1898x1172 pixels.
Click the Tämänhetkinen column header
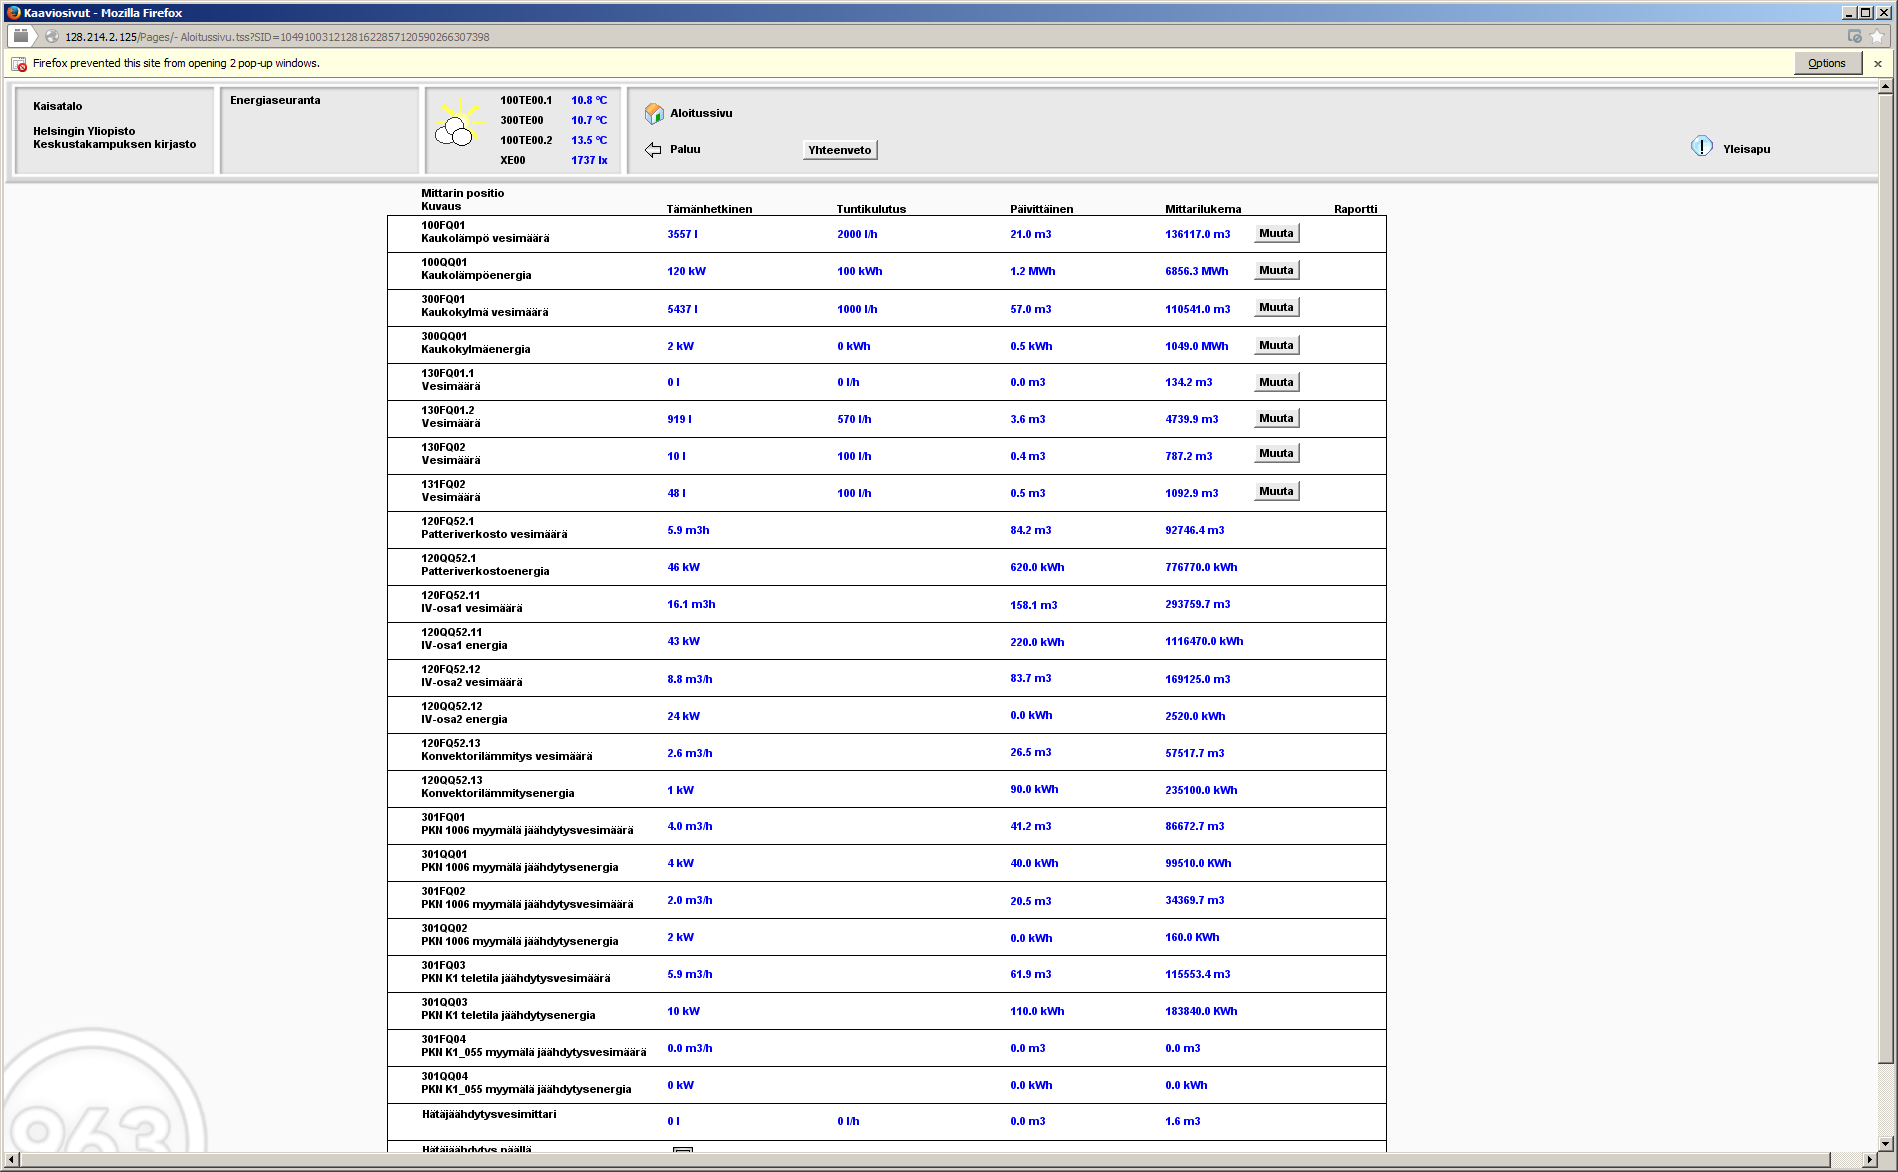point(709,209)
